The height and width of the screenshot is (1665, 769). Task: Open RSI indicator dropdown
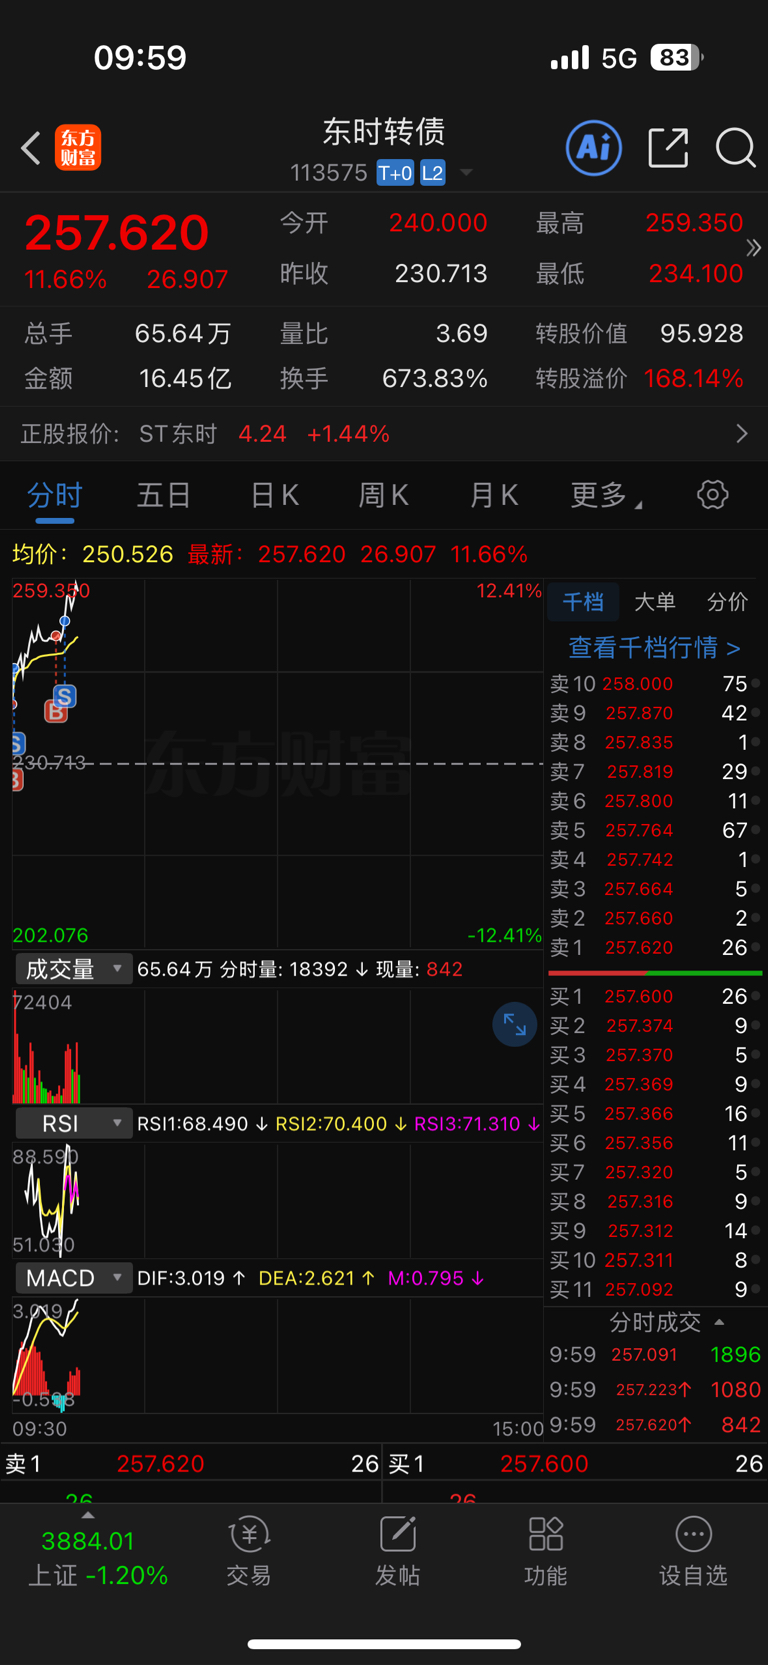point(73,1123)
